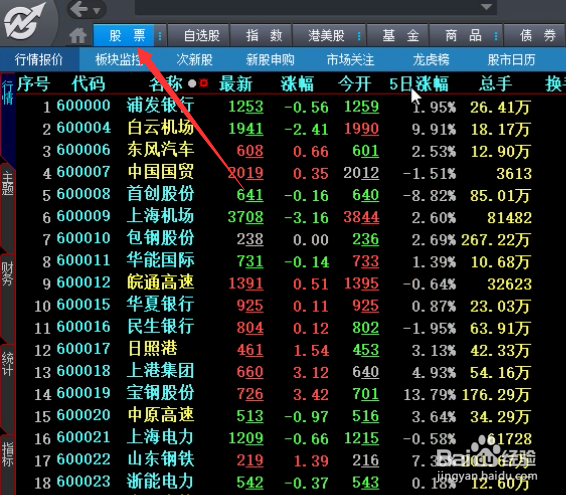Screen dimensions: 566x495
Task: Select the 日照港 stock name
Action: [152, 349]
